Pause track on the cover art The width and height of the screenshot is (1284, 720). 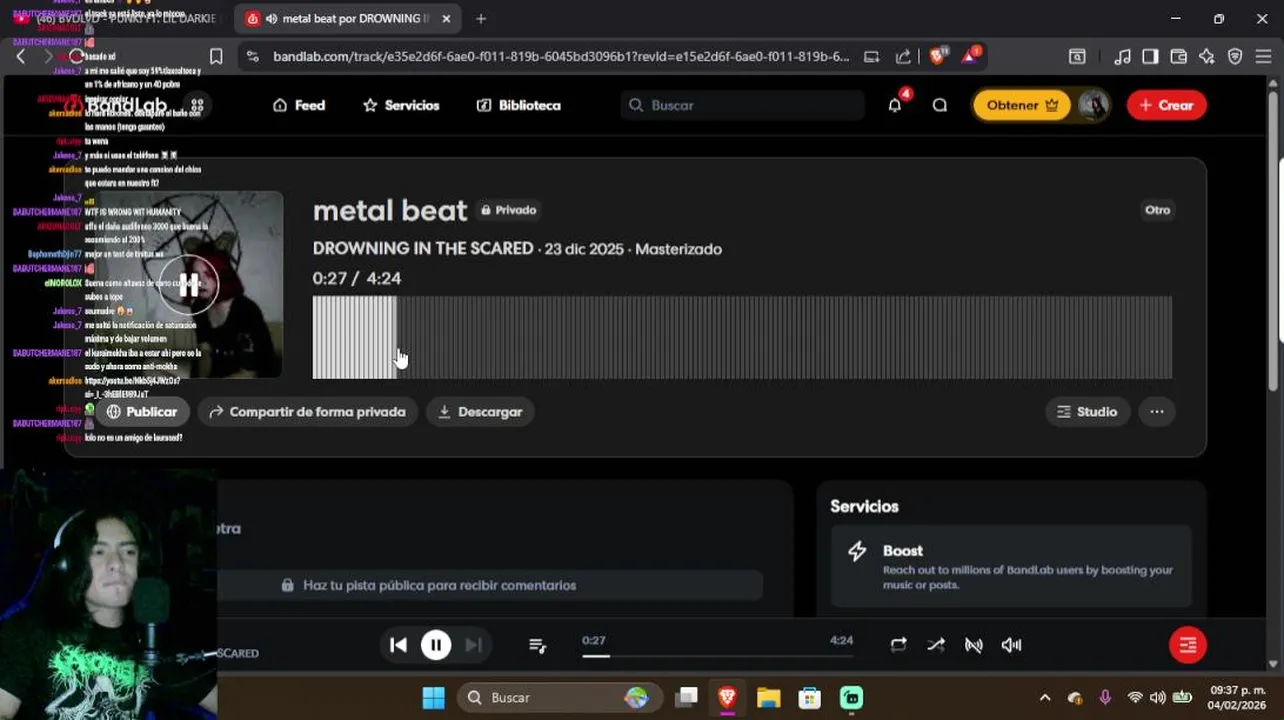tap(188, 285)
